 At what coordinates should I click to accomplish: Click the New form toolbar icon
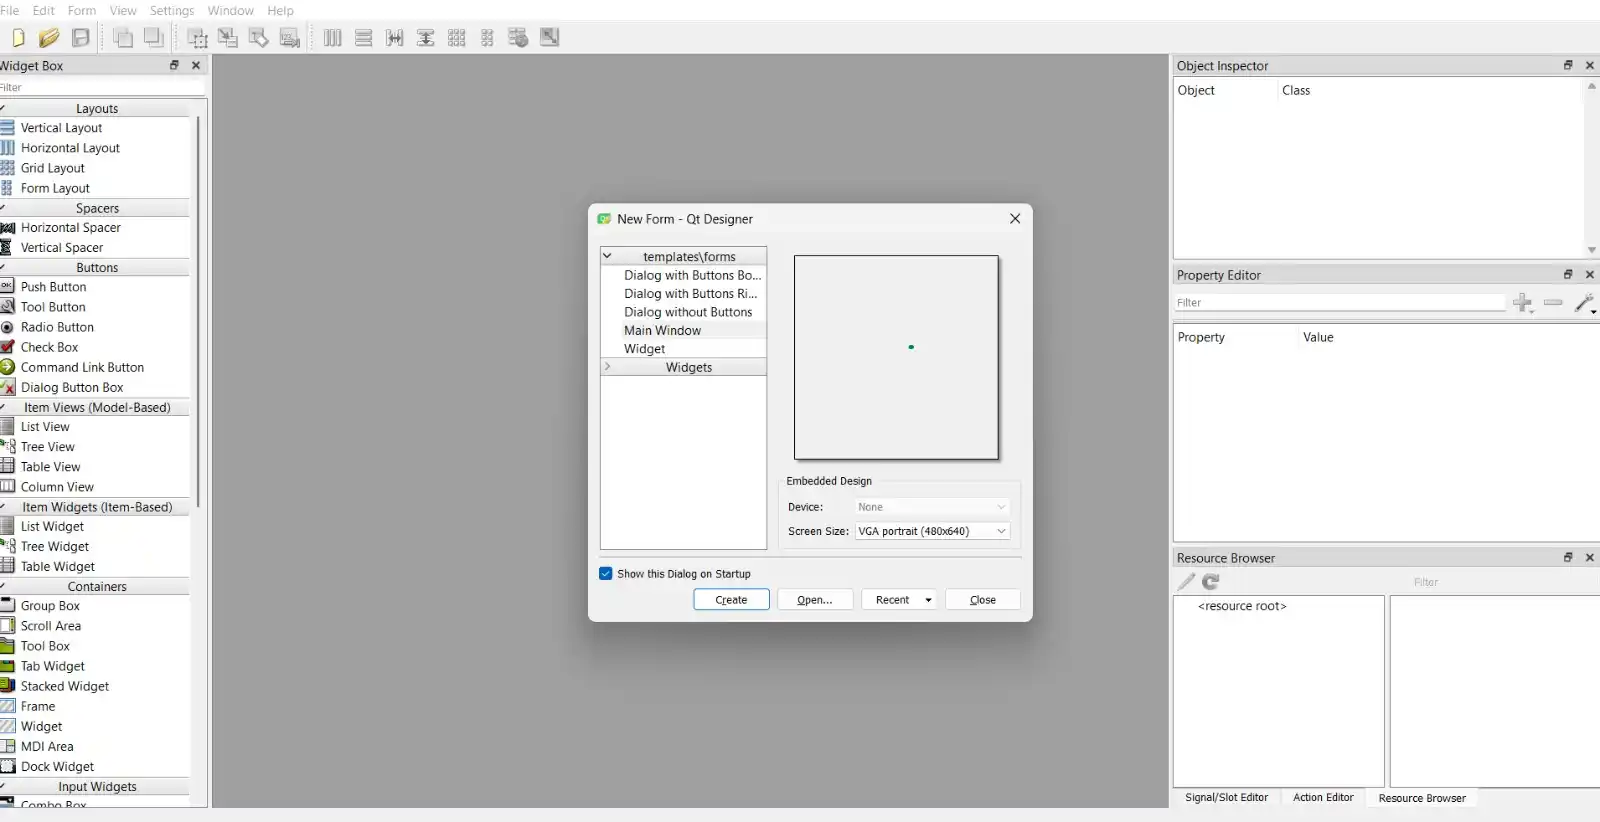point(18,38)
